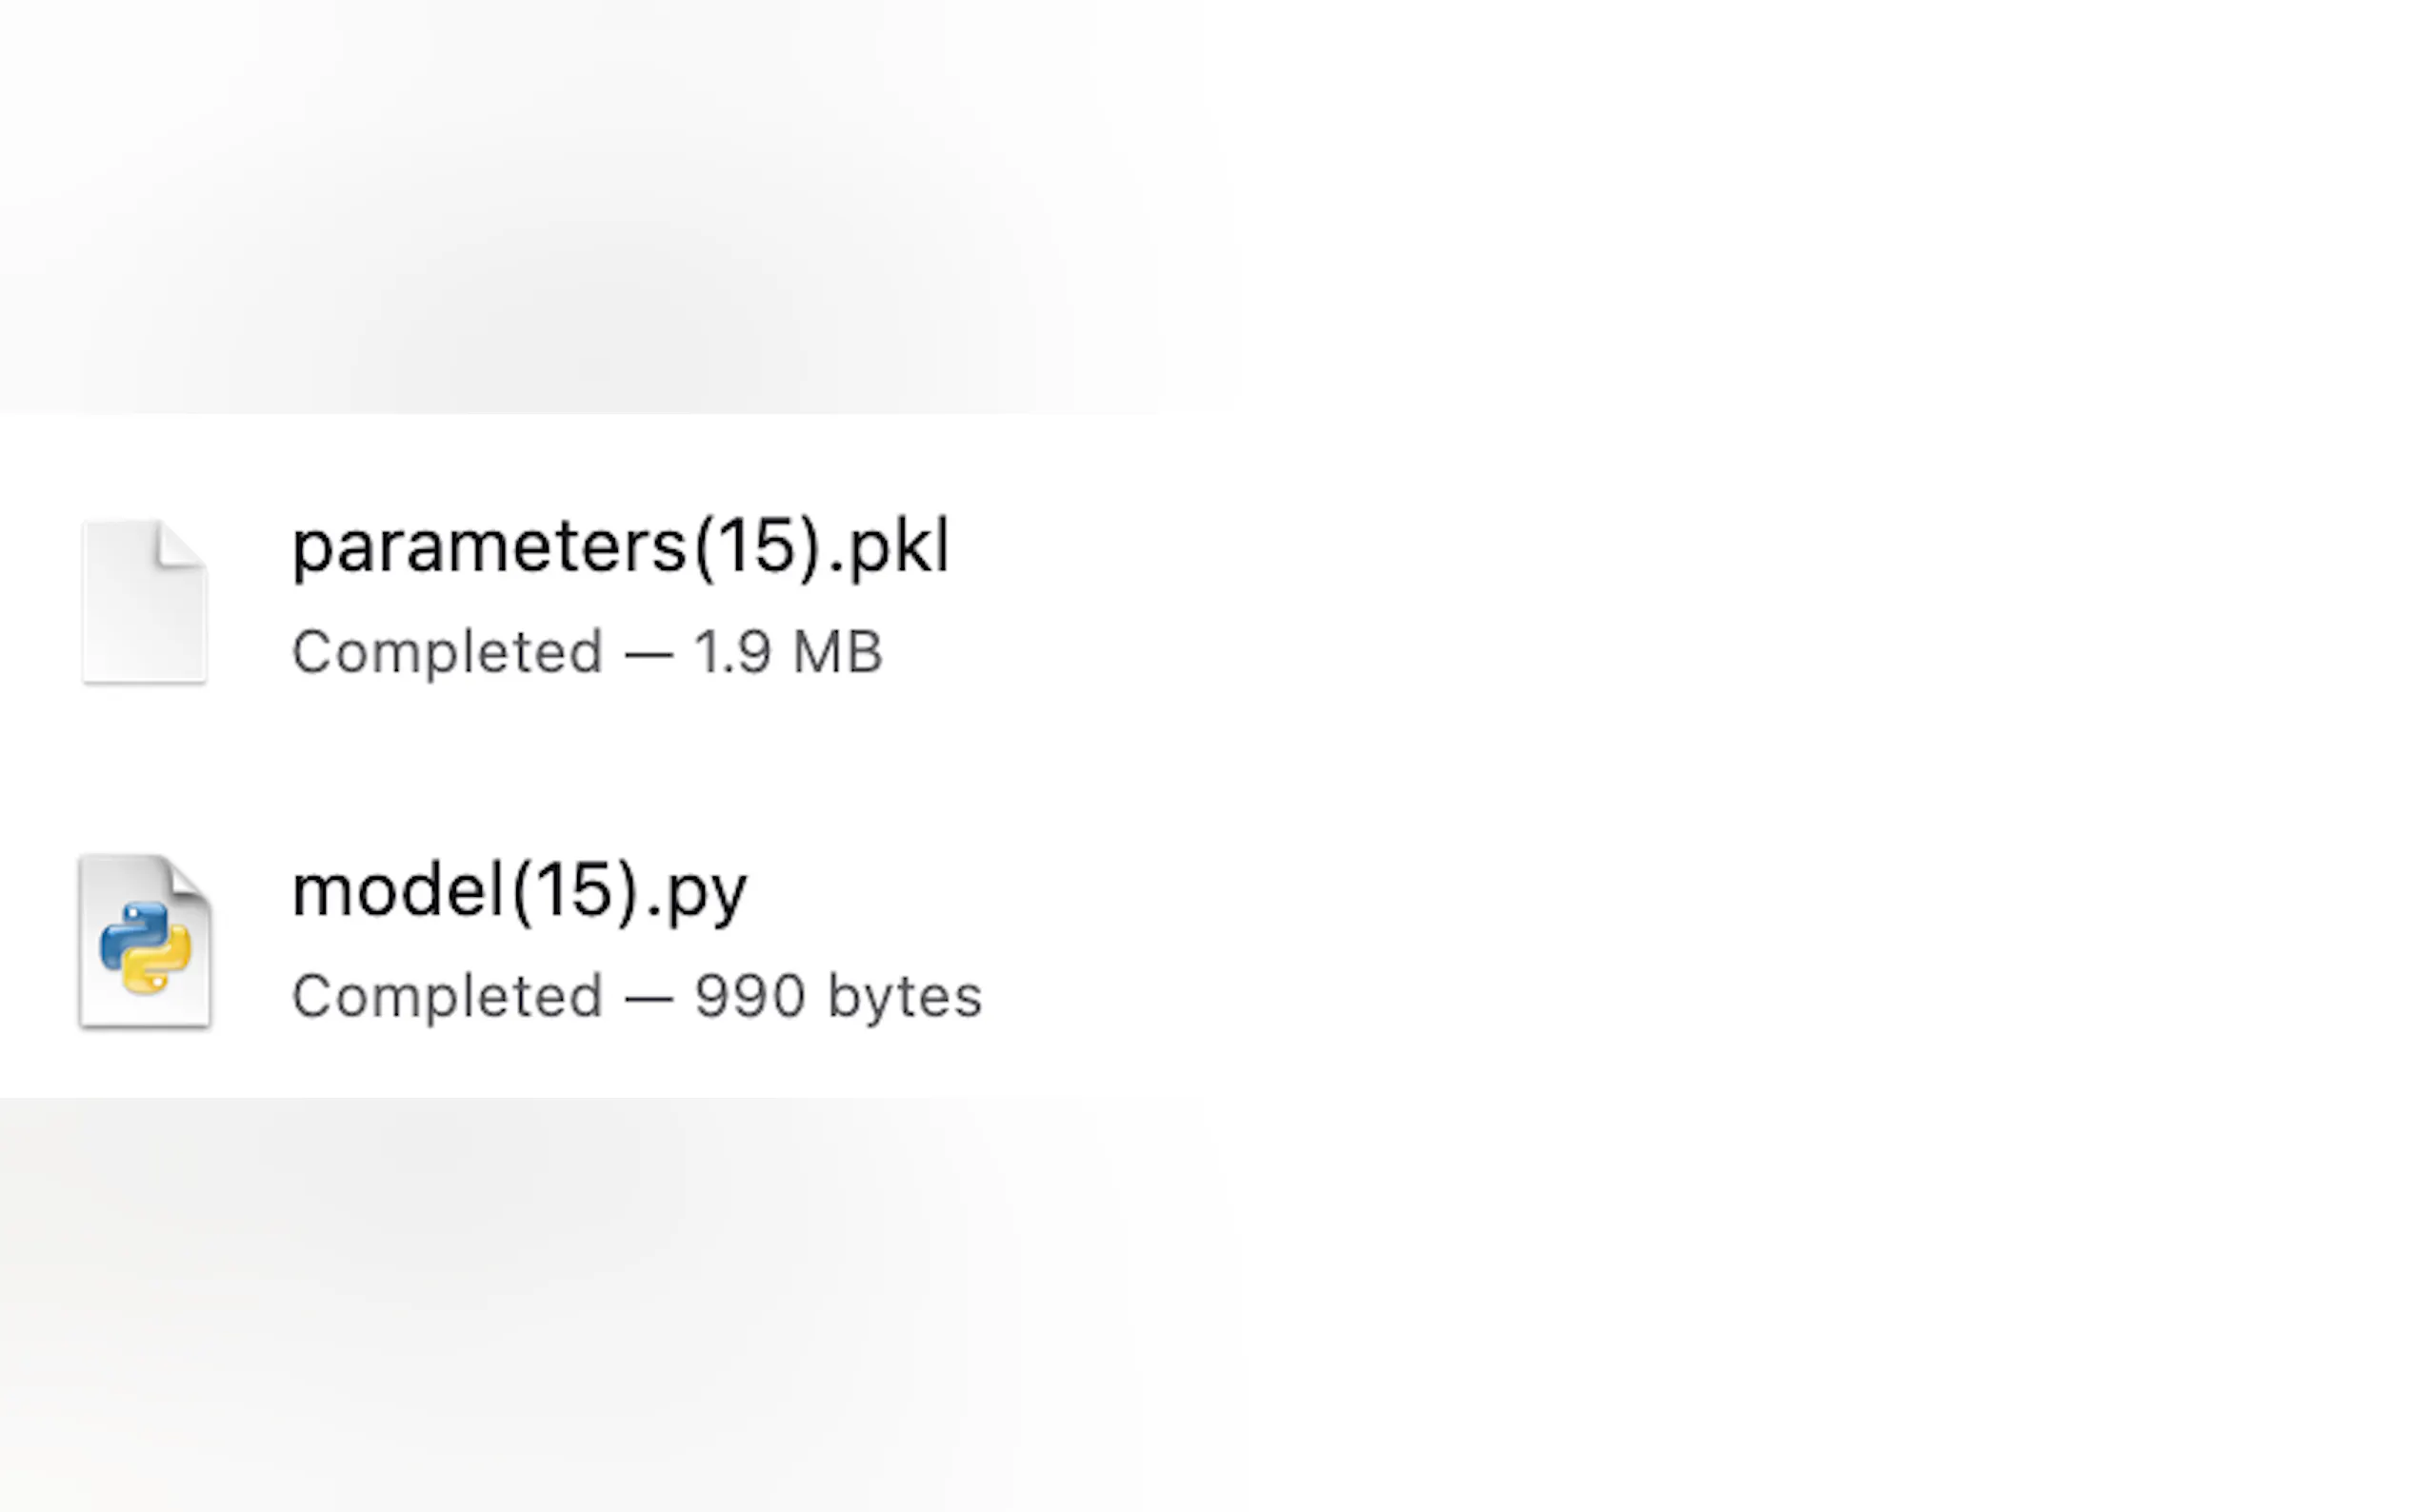The image size is (2419, 1512).
Task: Click the .pkl extension in the first file name
Action: coord(888,548)
